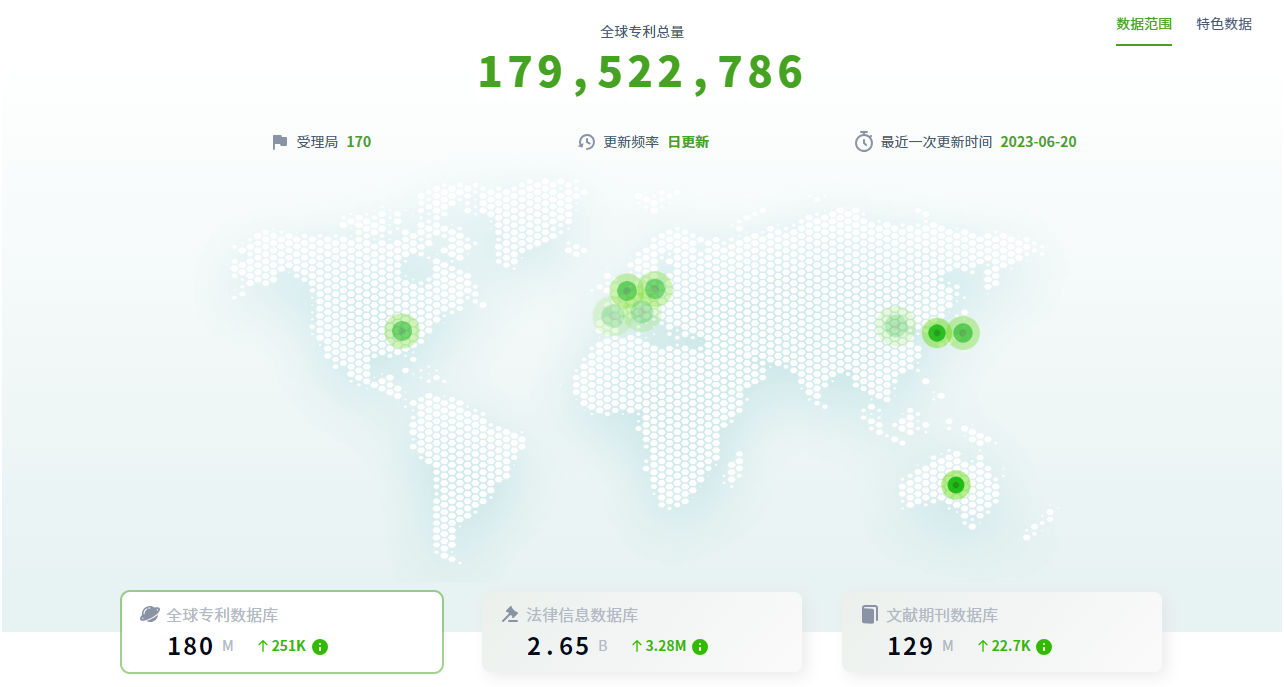Open info icon next to 251K

click(x=320, y=647)
